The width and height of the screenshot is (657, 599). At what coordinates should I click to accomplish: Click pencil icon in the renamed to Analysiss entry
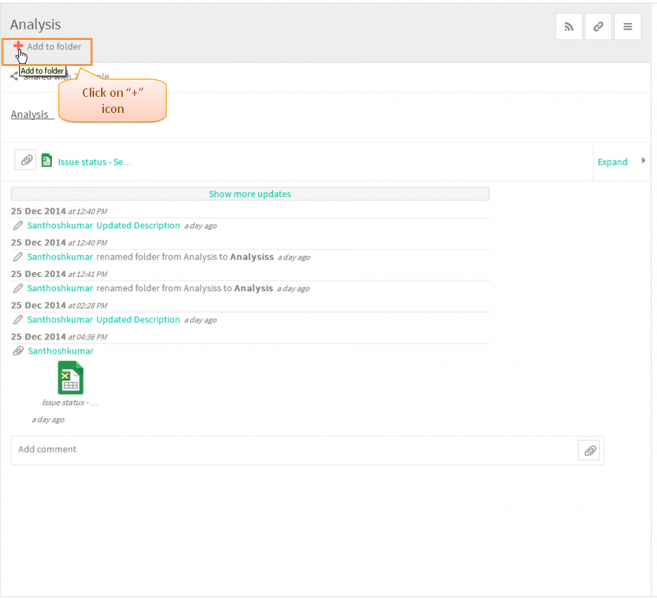click(18, 257)
